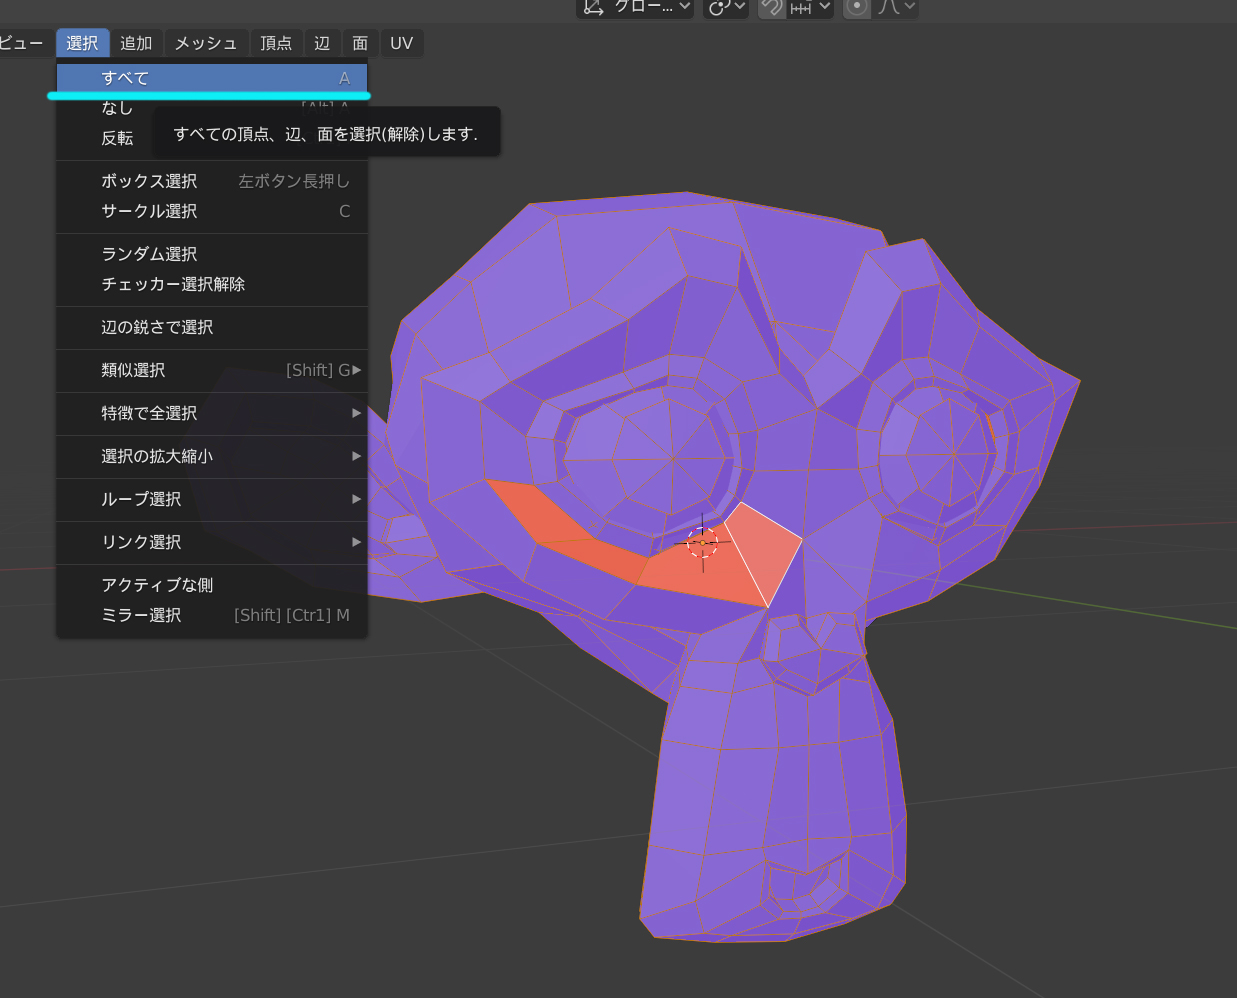Screen dimensions: 1237x998
Task: Expand the 選択の拡大縮小 submenu
Action: (x=212, y=456)
